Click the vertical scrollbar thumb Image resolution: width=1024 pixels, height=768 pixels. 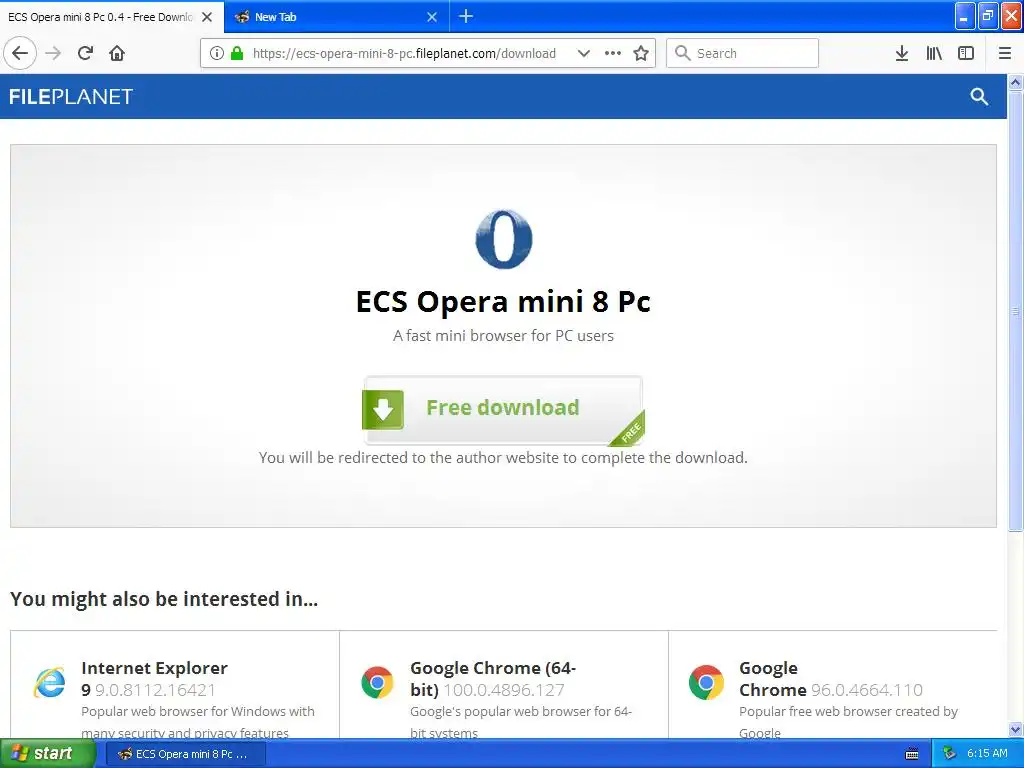point(1016,311)
